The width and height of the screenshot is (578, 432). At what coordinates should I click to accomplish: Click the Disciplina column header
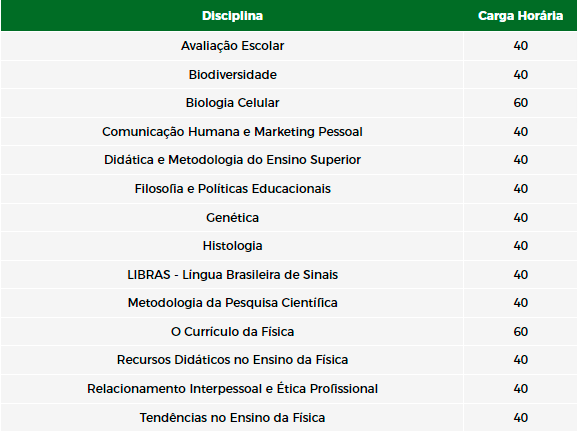(x=232, y=16)
